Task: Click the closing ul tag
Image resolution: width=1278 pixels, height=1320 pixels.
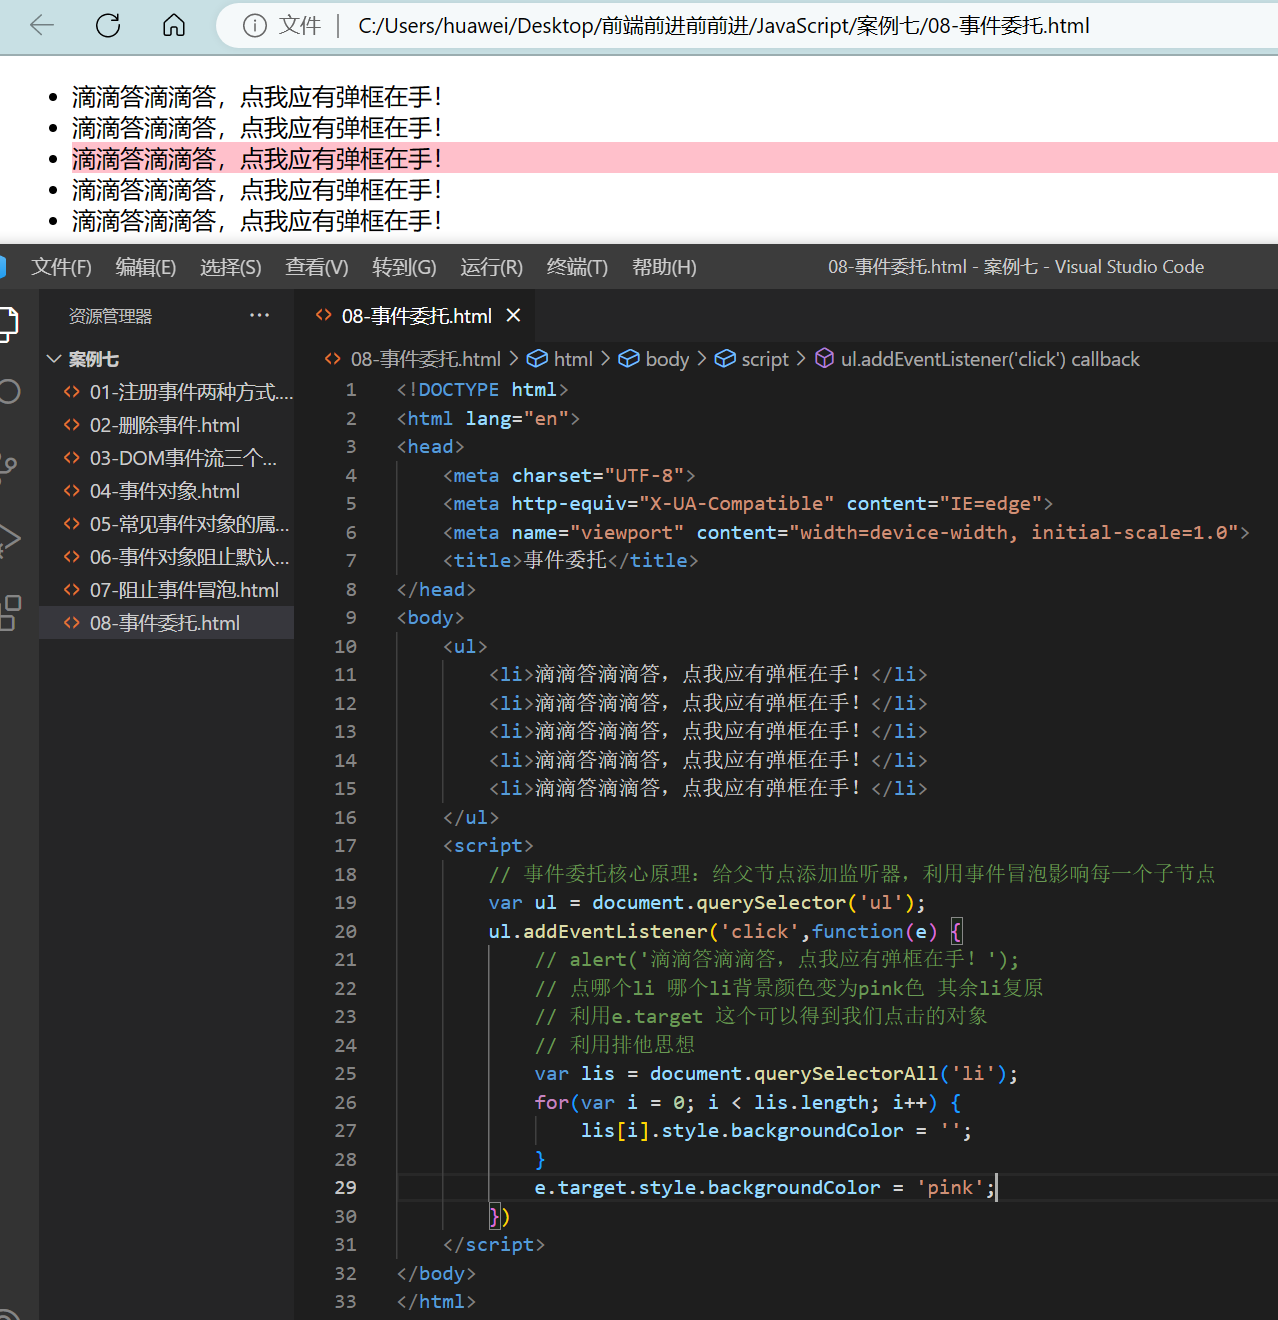Action: (470, 817)
